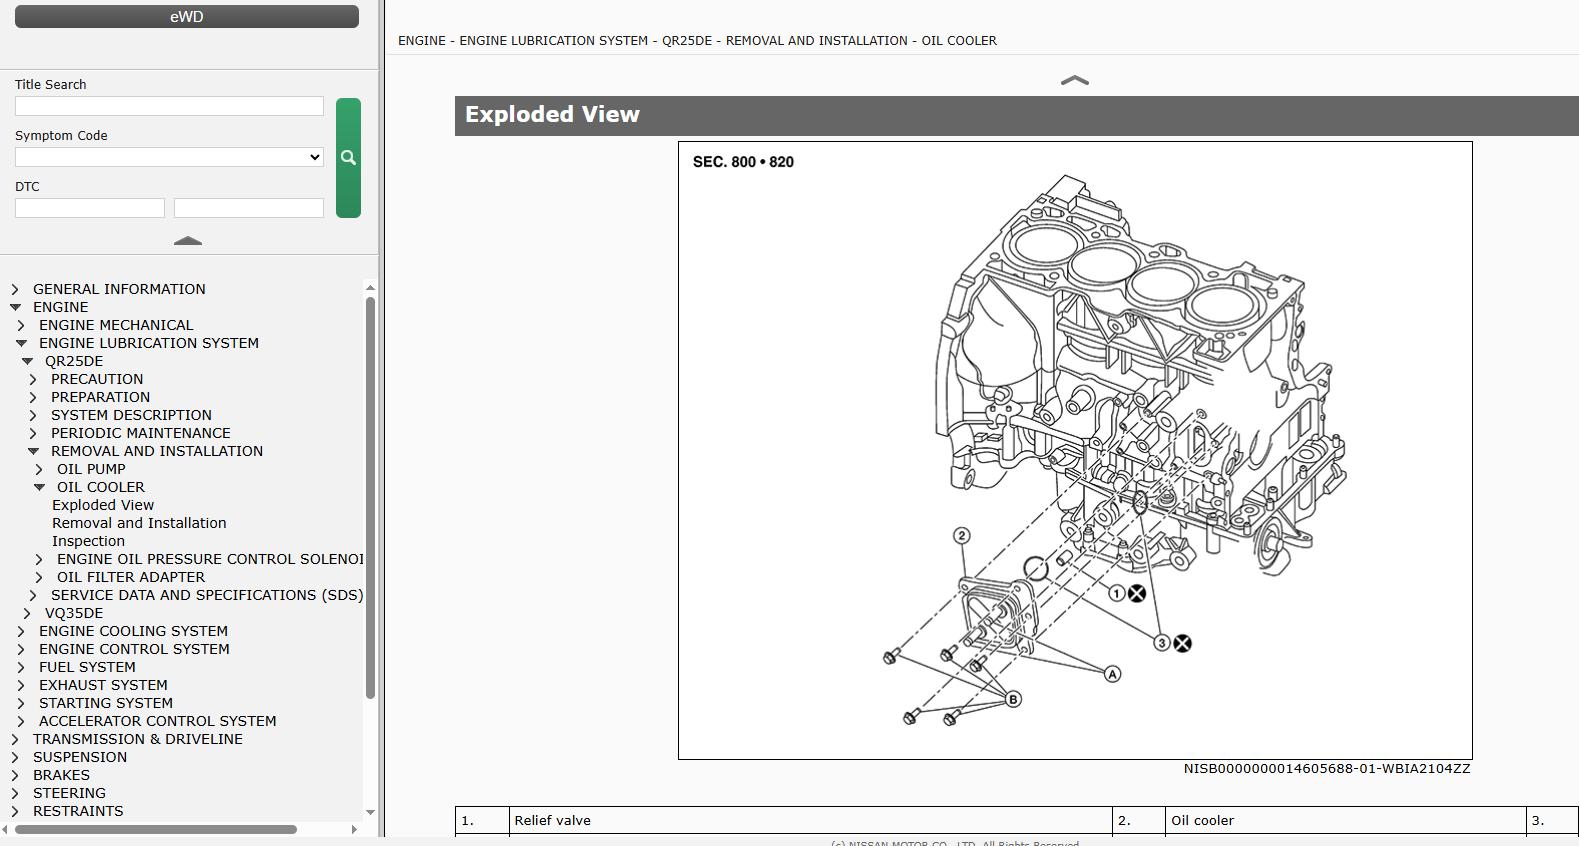This screenshot has height=846, width=1579.
Task: Select the ENGINE LUBRICATION SYSTEM label
Action: 149,343
